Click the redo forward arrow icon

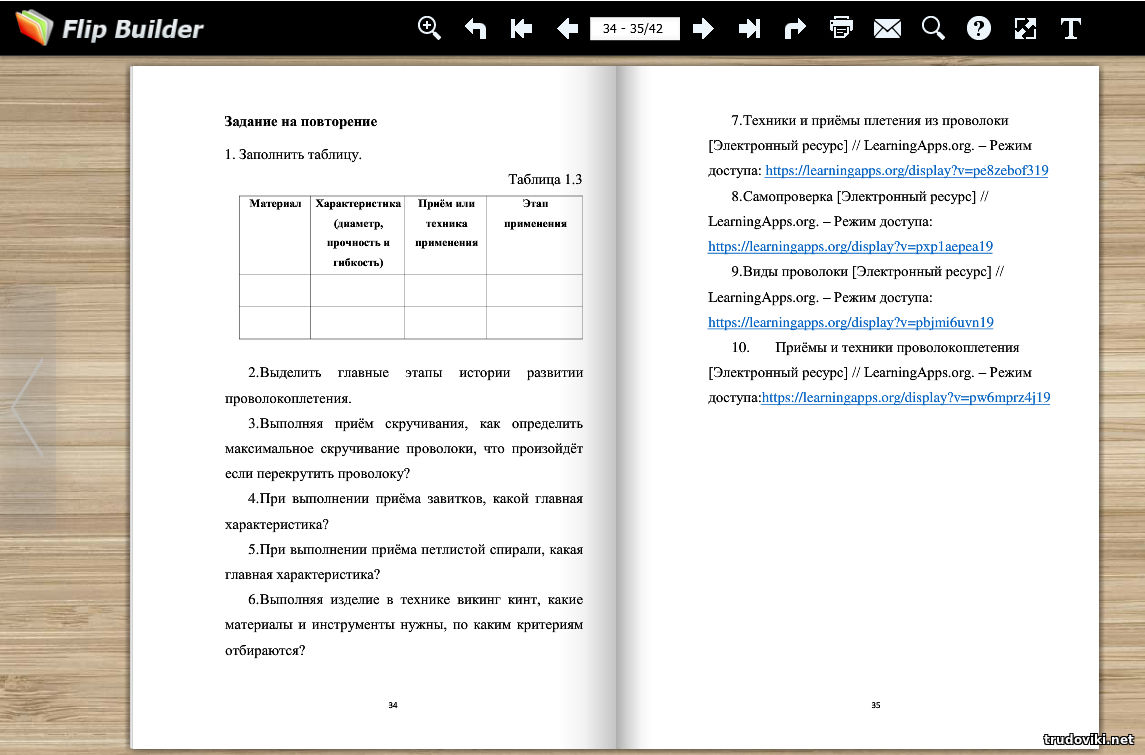click(795, 28)
